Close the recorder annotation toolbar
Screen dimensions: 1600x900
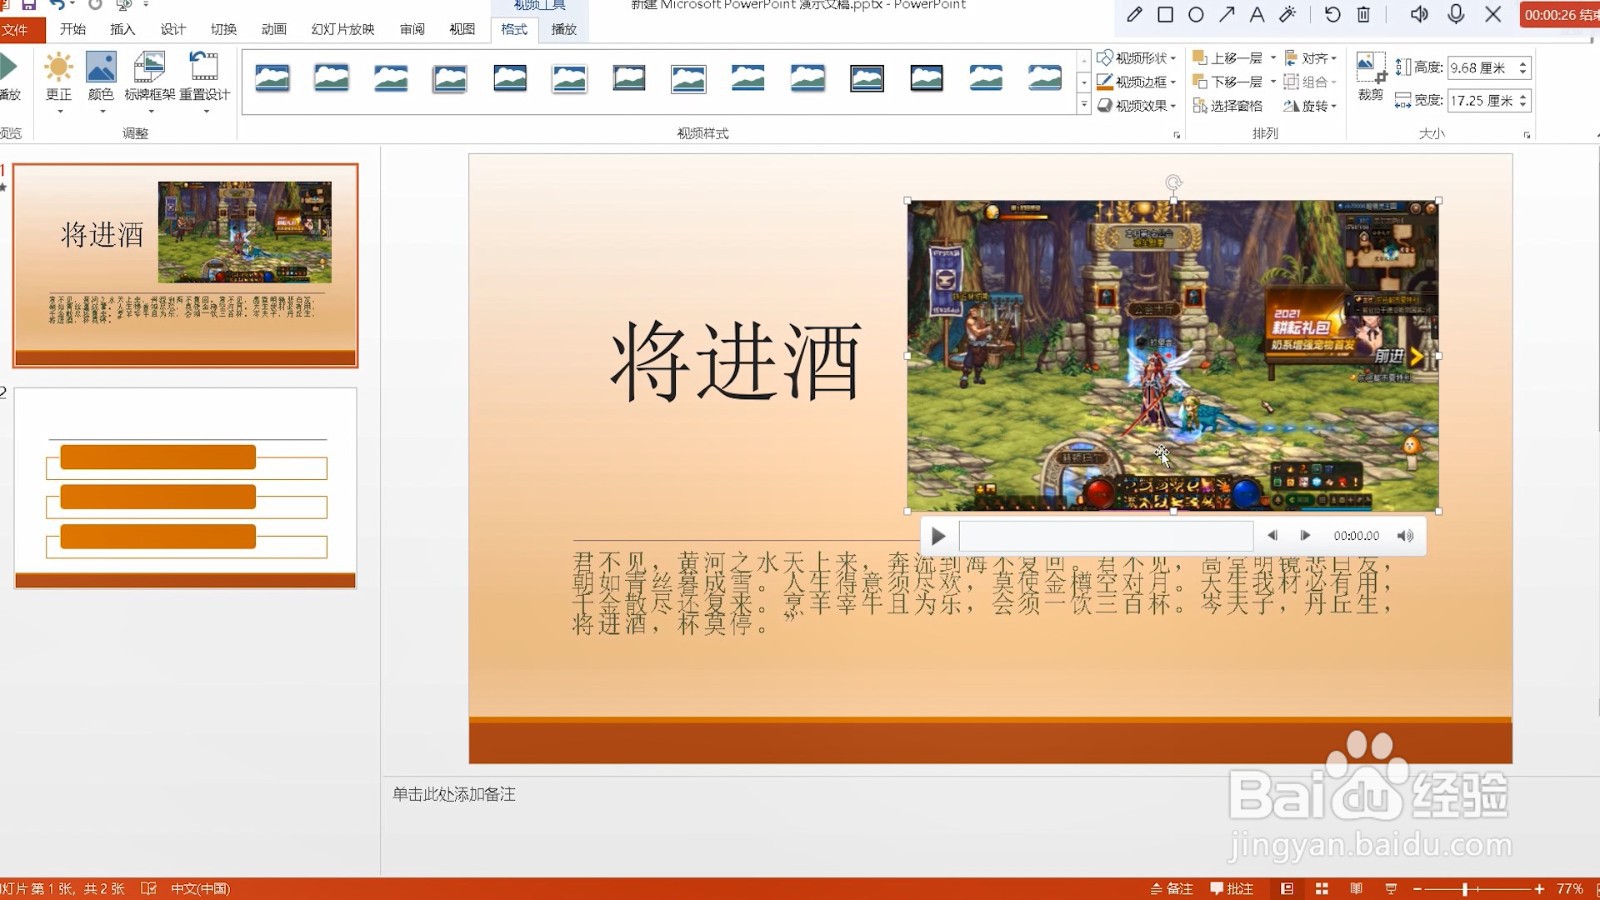pyautogui.click(x=1493, y=14)
